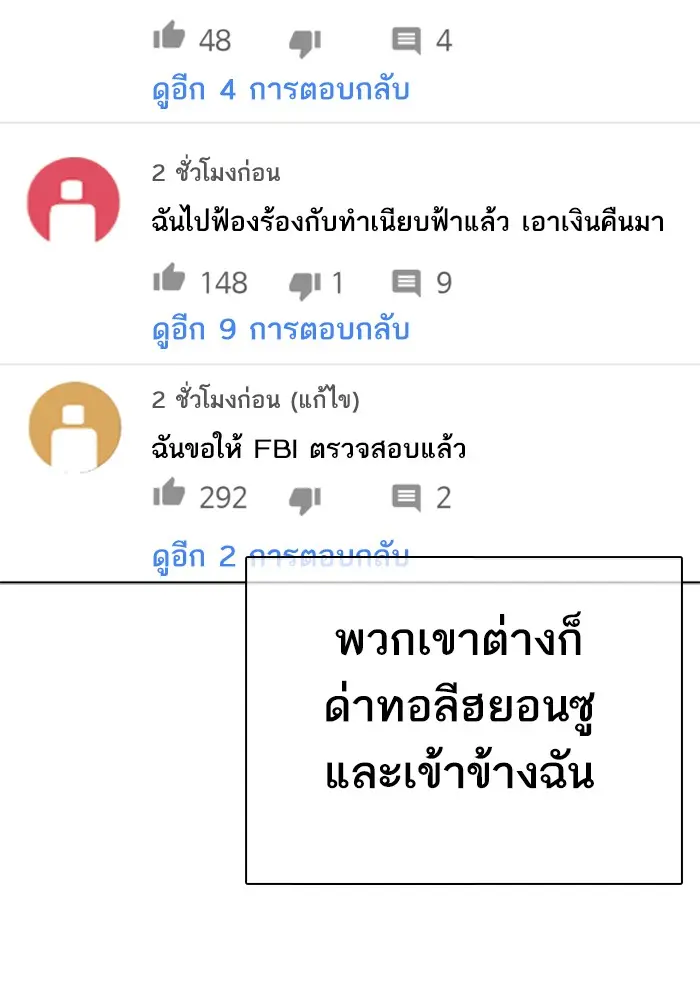Dislike the comment showing 1 dislike
700x1000 pixels.
pos(305,286)
